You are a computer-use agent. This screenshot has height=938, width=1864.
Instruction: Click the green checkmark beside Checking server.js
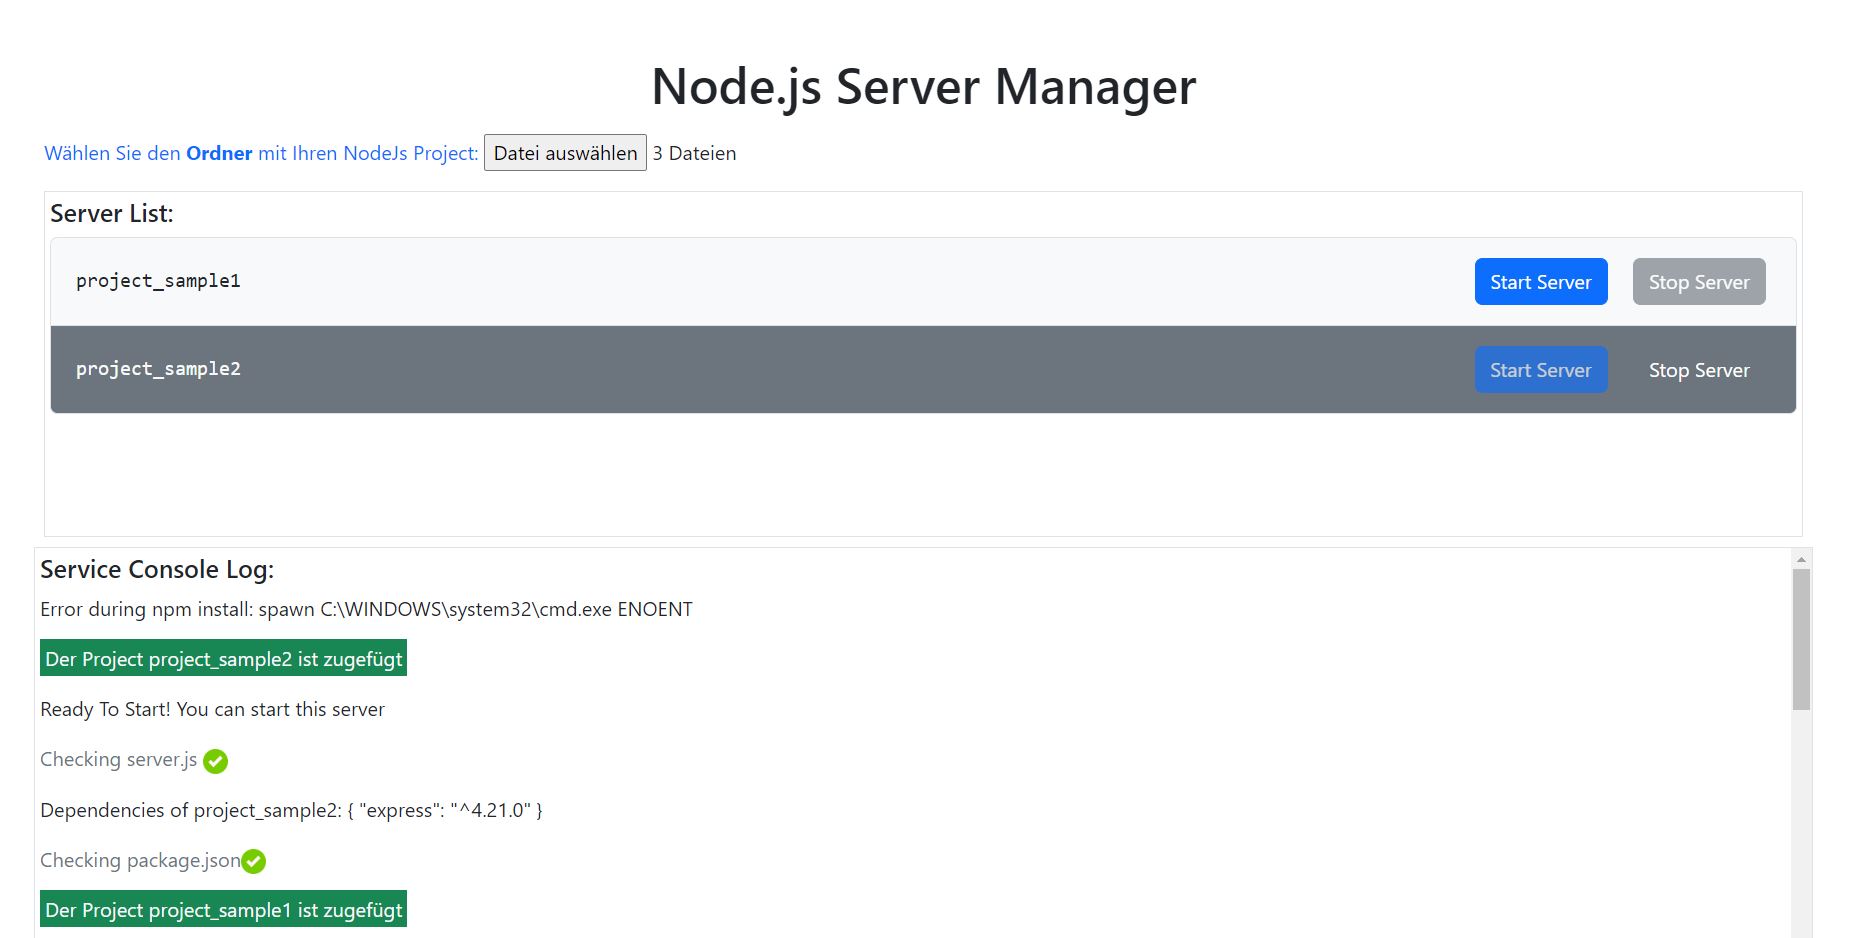(215, 762)
